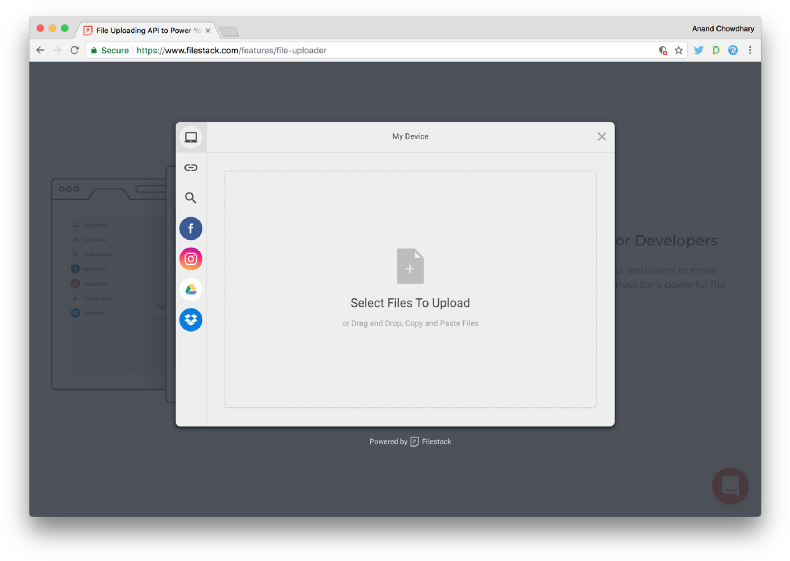Open a new browser tab
The height and width of the screenshot is (561, 790).
[x=229, y=31]
